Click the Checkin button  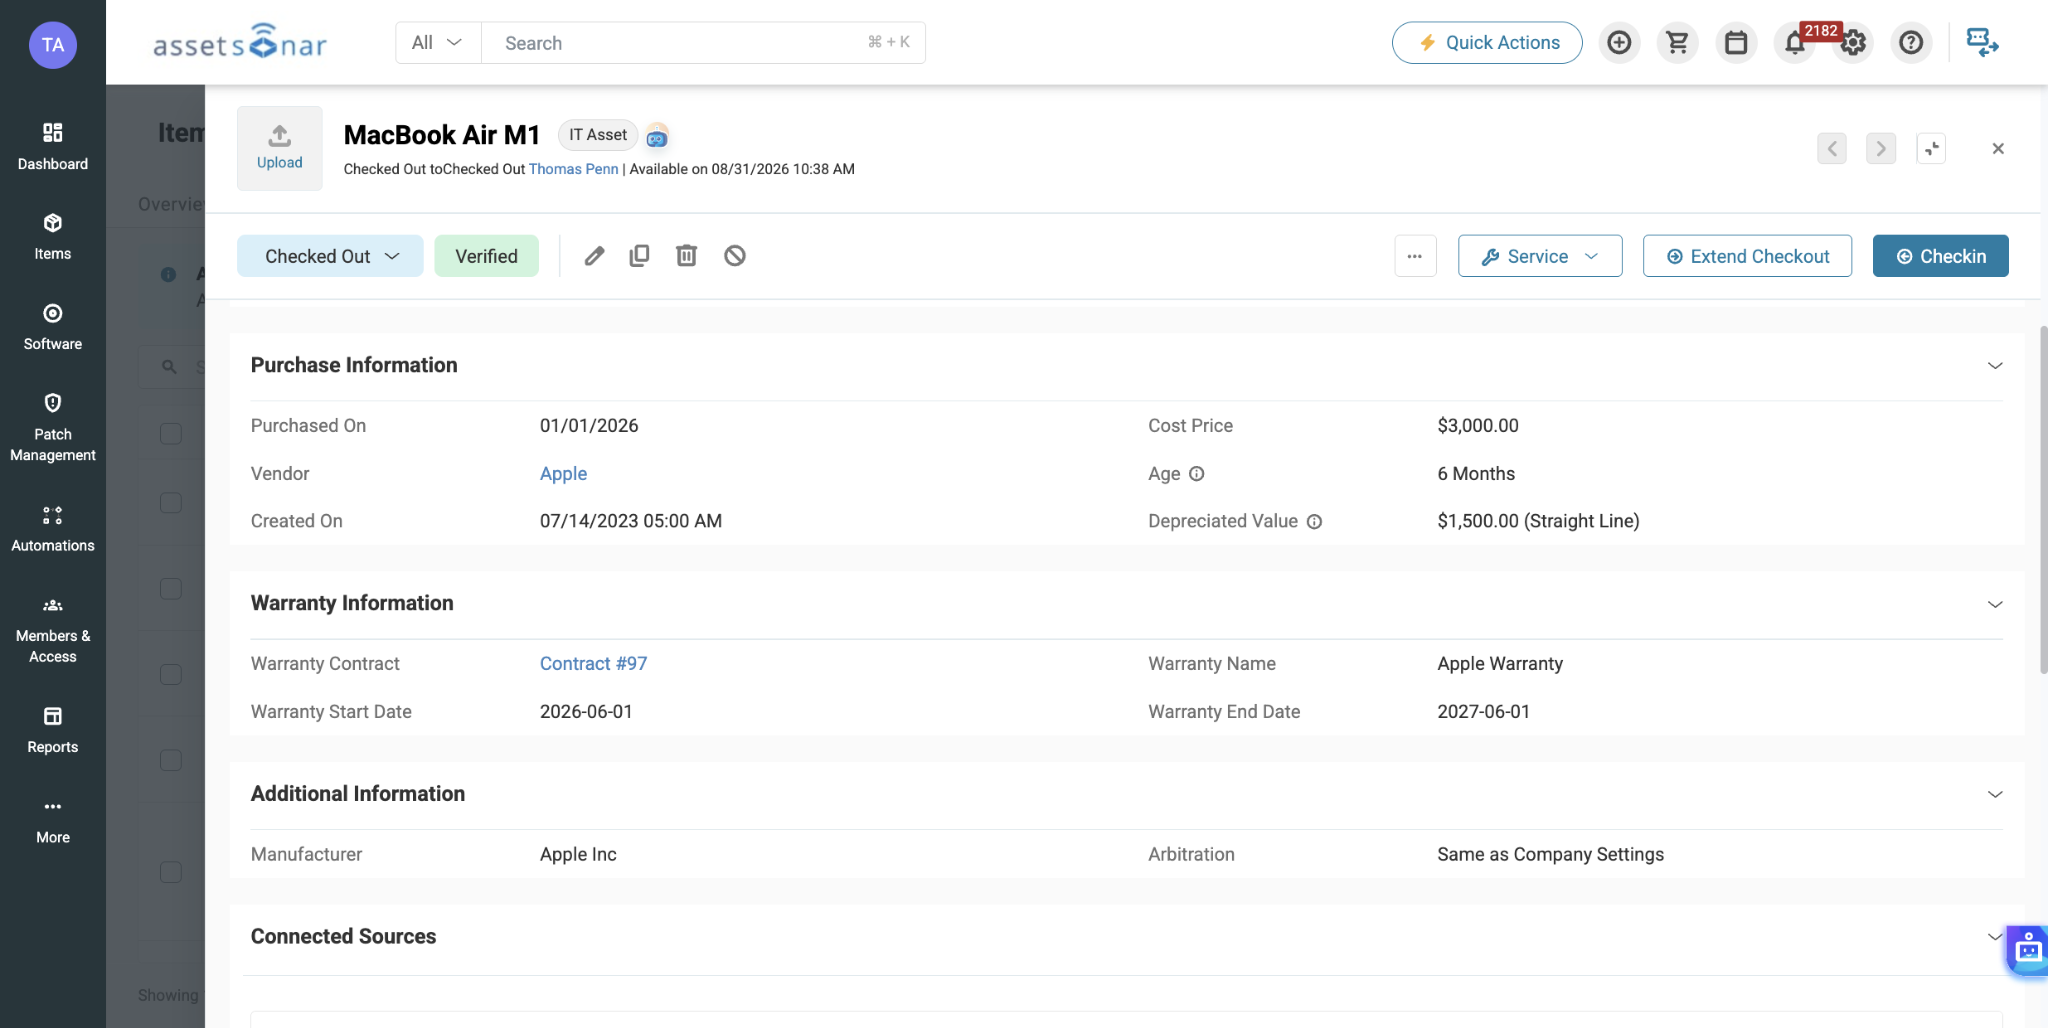pos(1940,256)
